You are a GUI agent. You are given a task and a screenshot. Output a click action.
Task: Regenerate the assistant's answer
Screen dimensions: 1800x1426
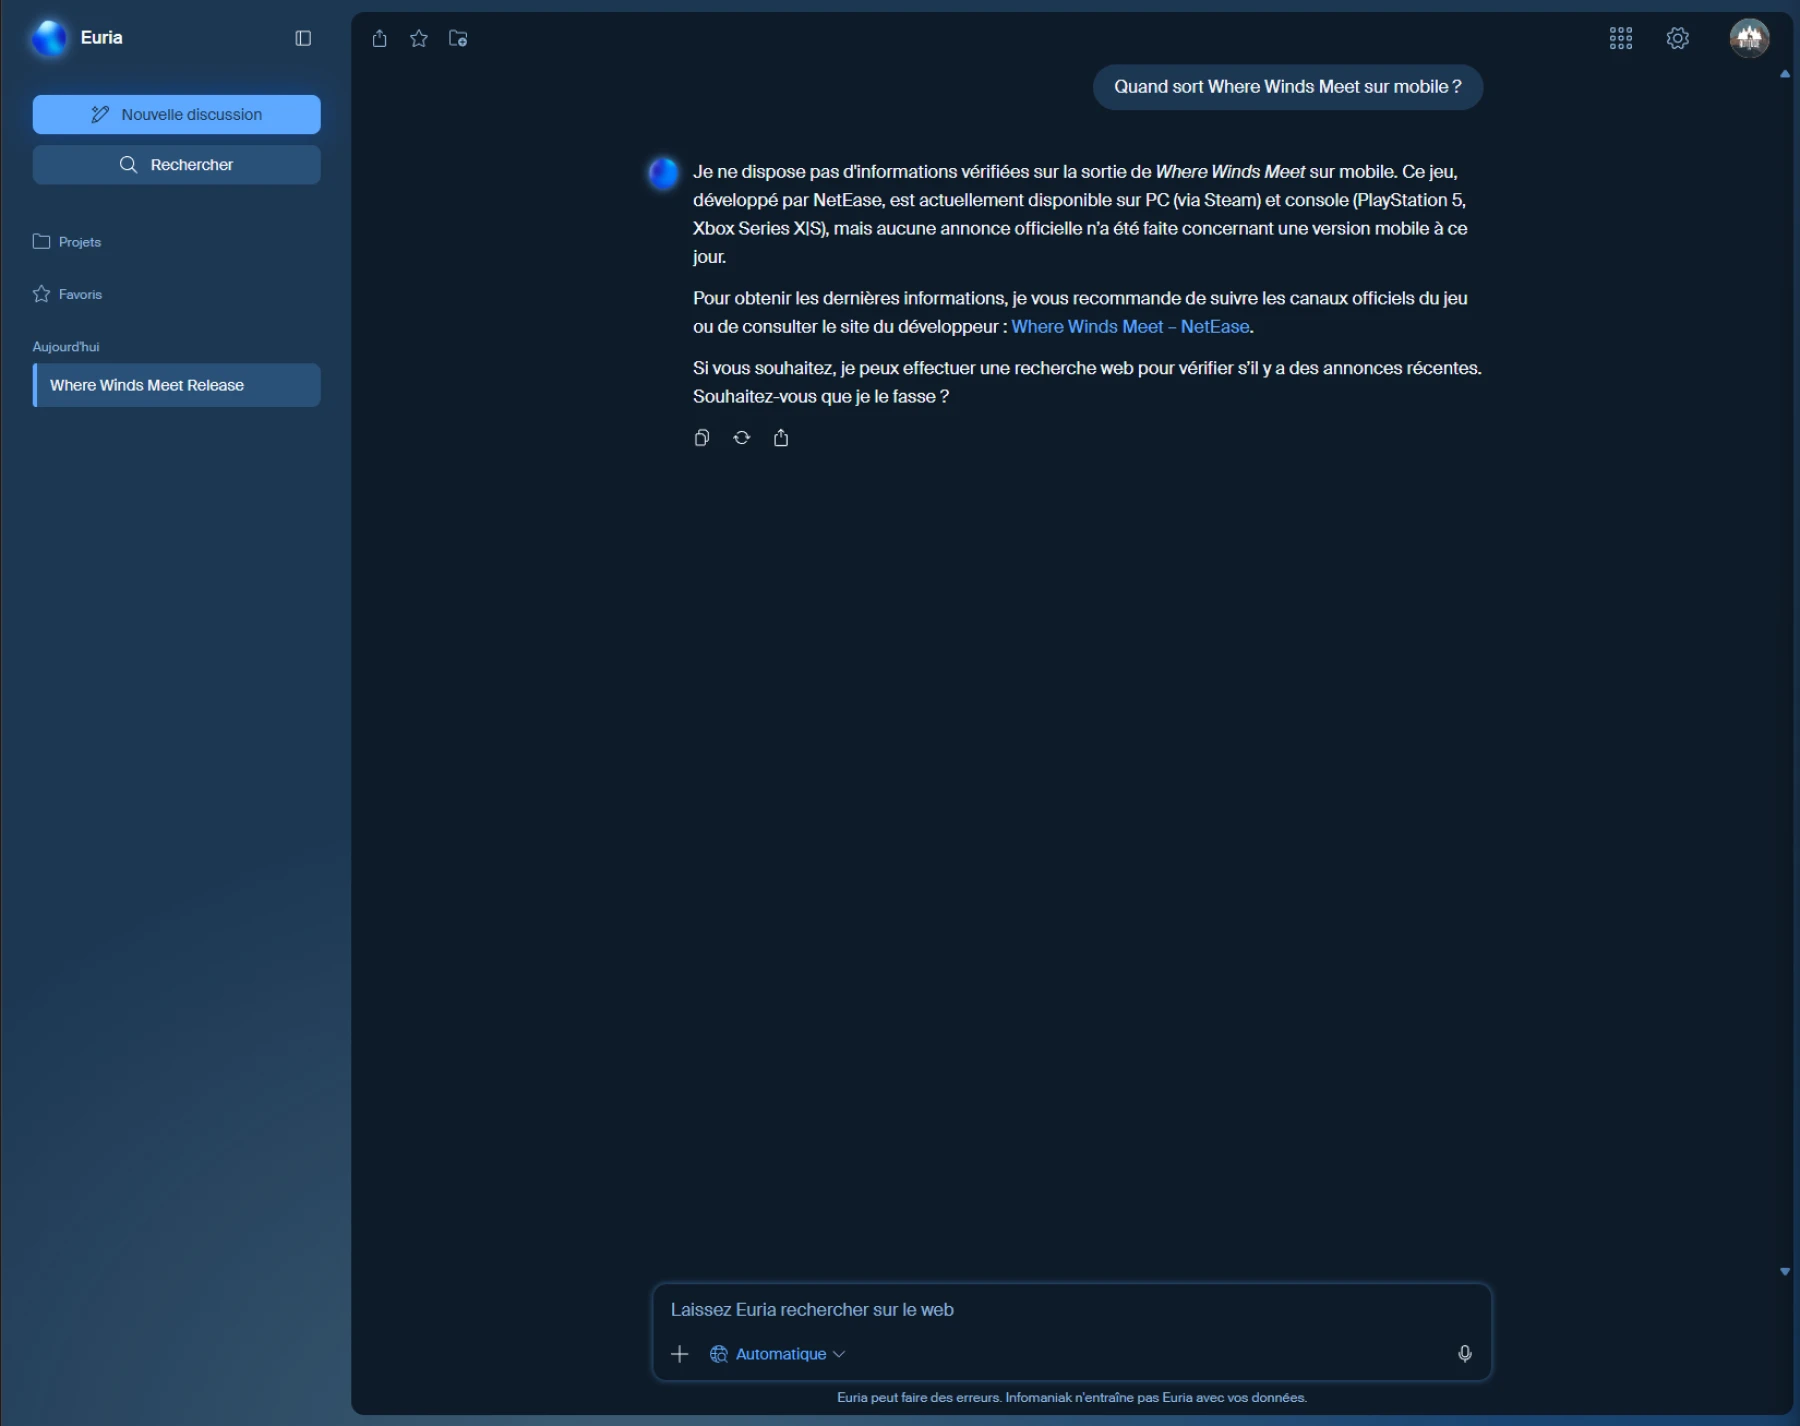(741, 438)
